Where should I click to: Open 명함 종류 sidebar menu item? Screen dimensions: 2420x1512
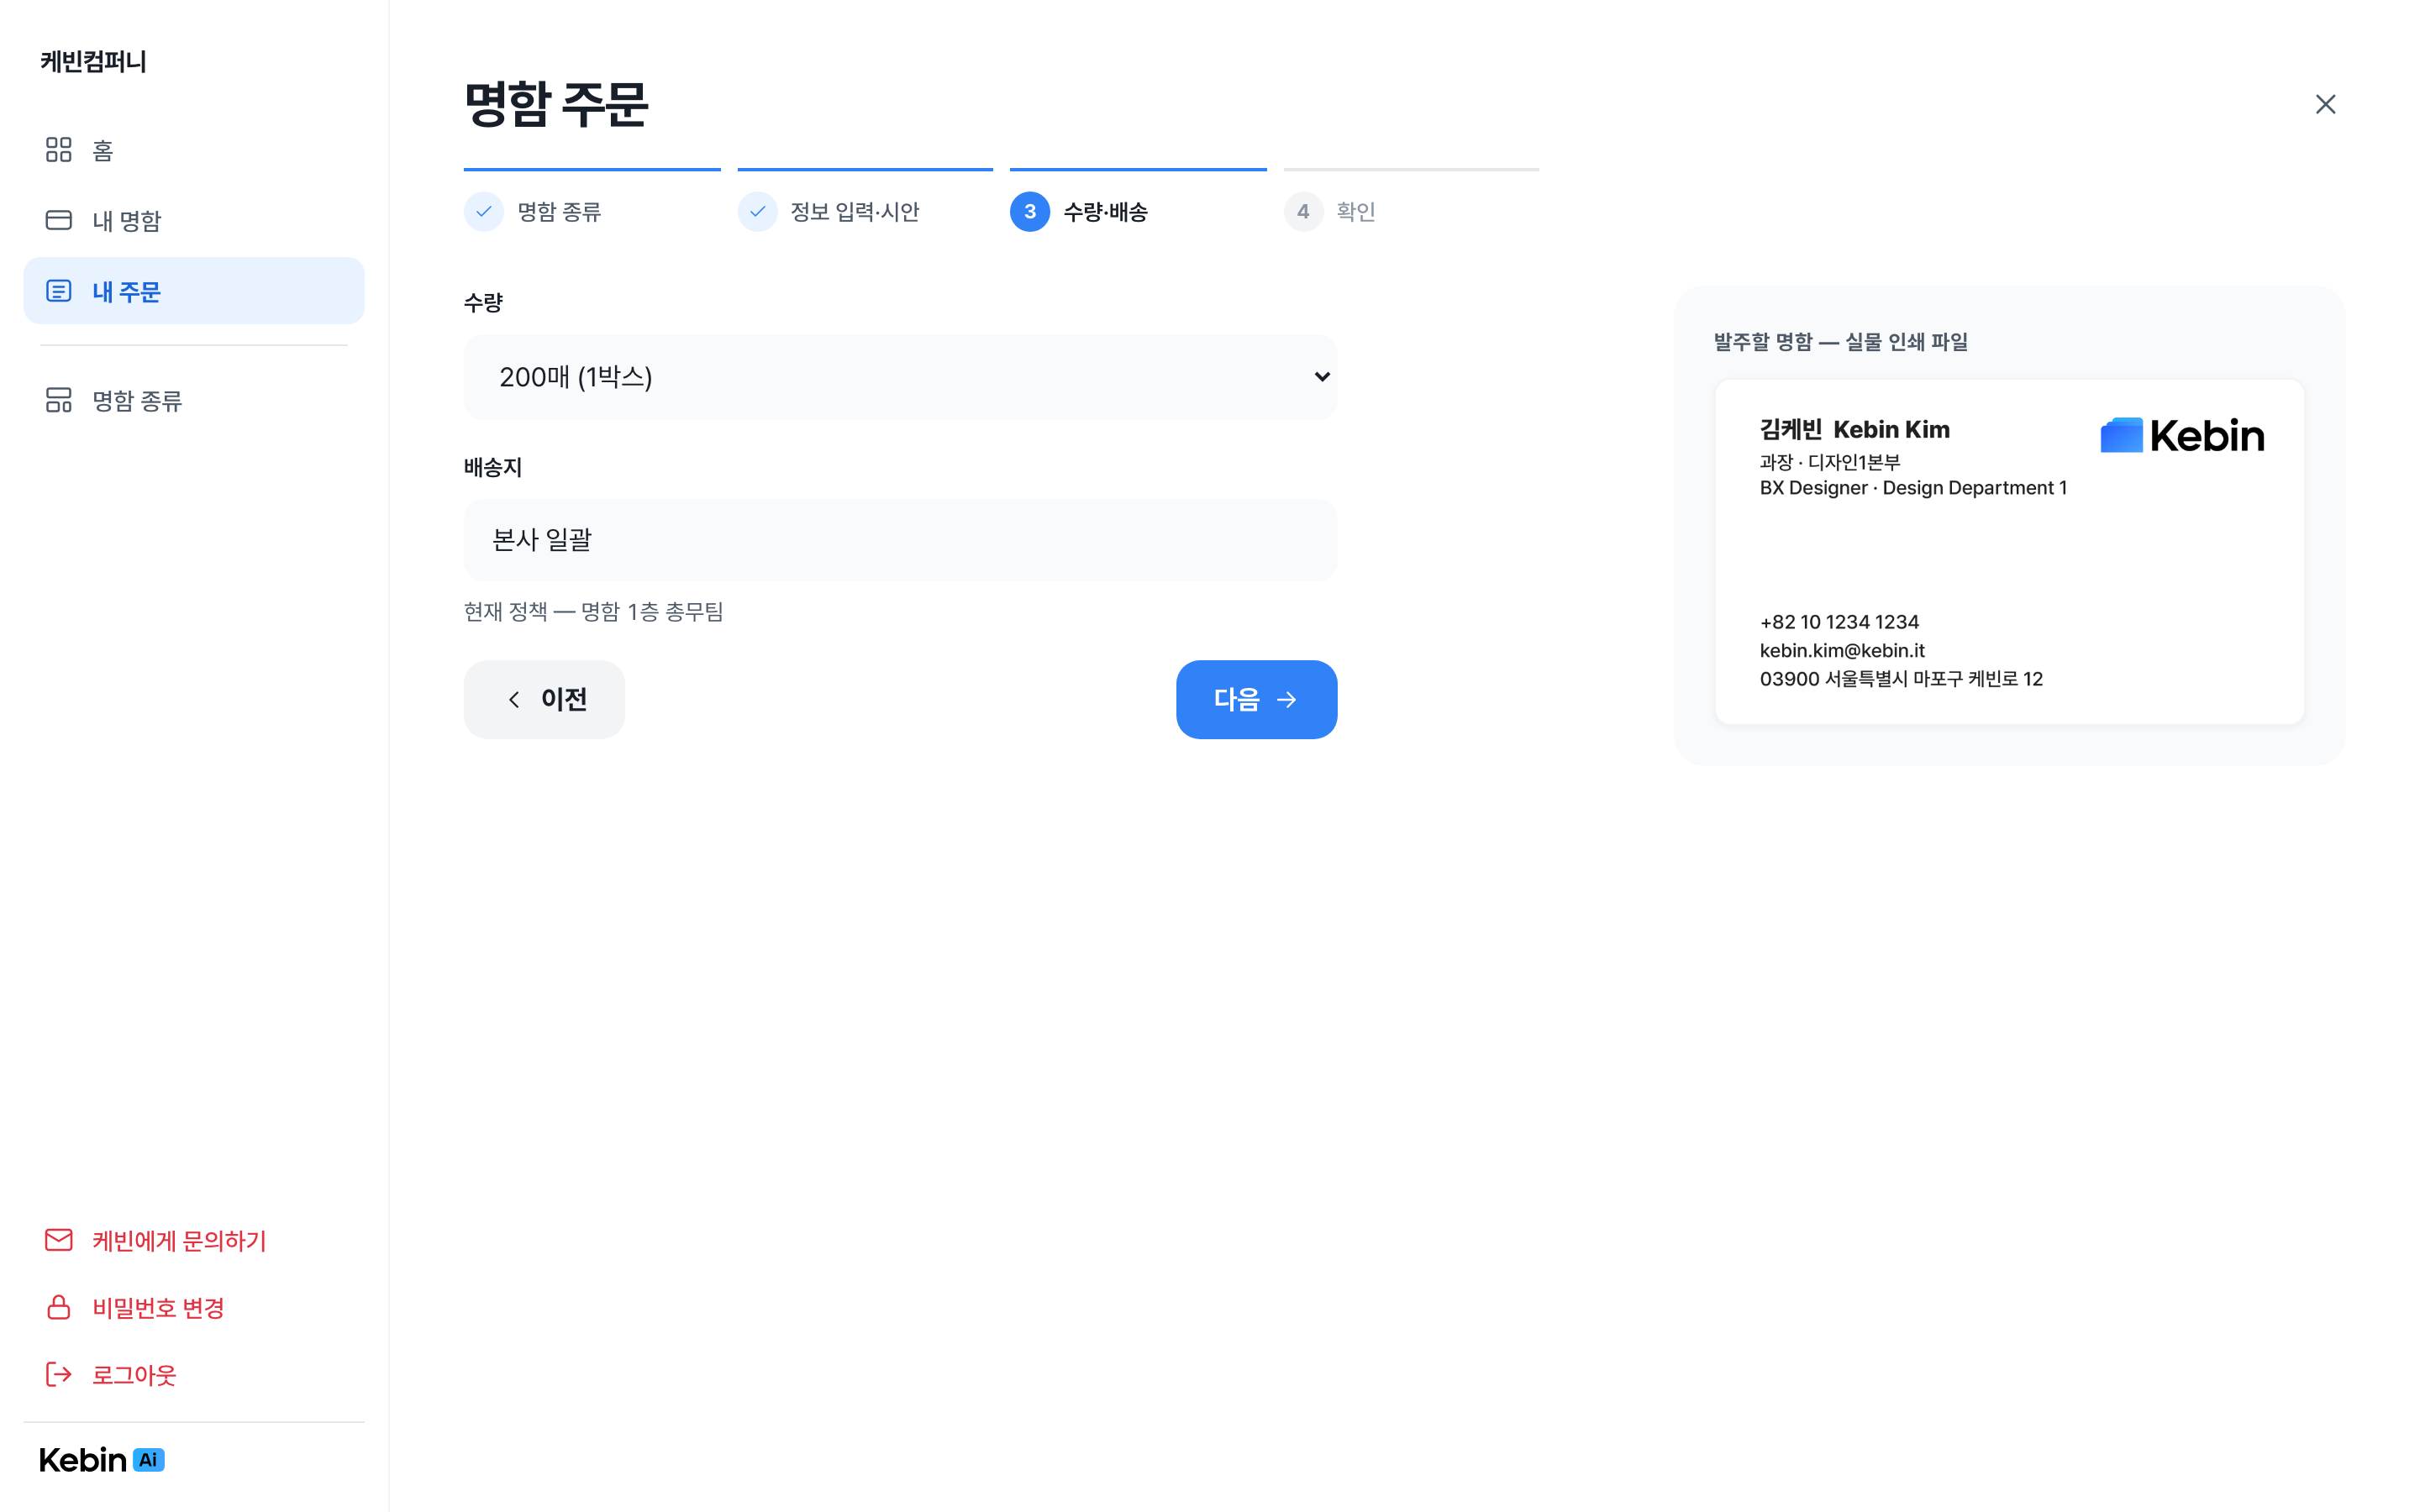[194, 400]
